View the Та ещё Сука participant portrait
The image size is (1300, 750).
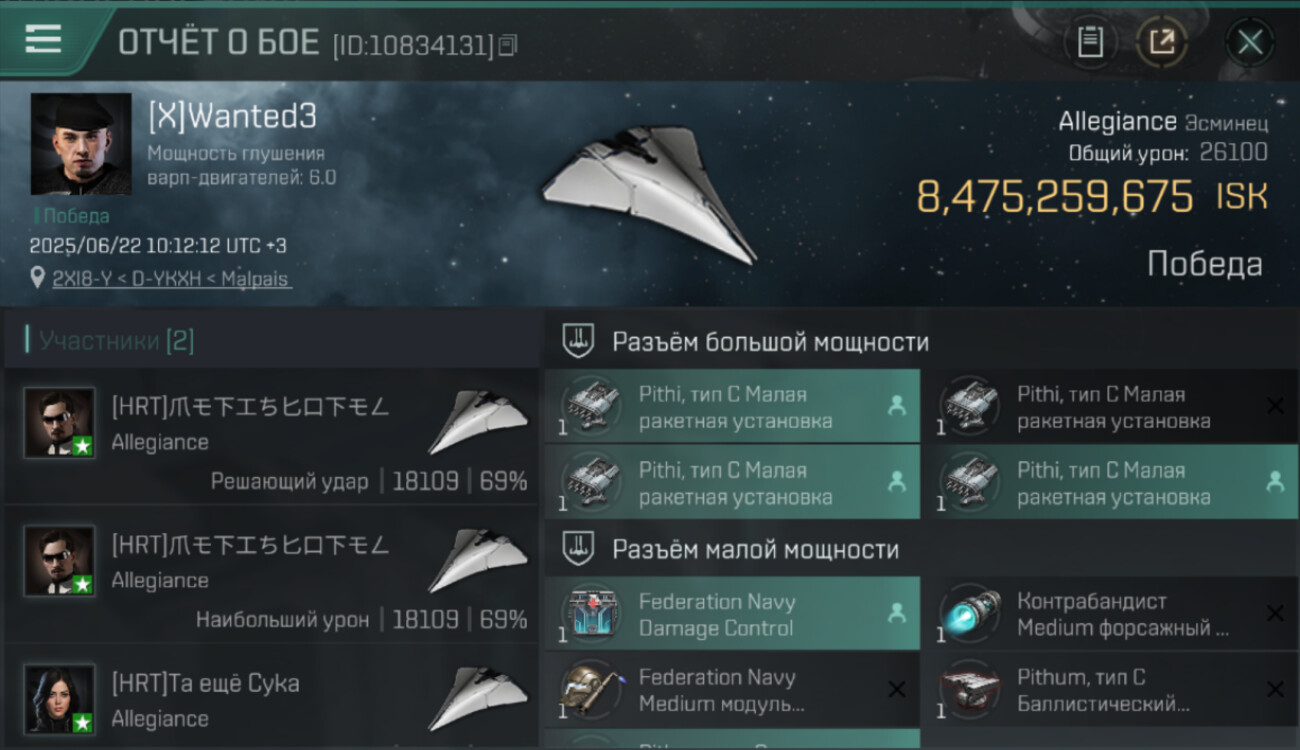(x=60, y=699)
